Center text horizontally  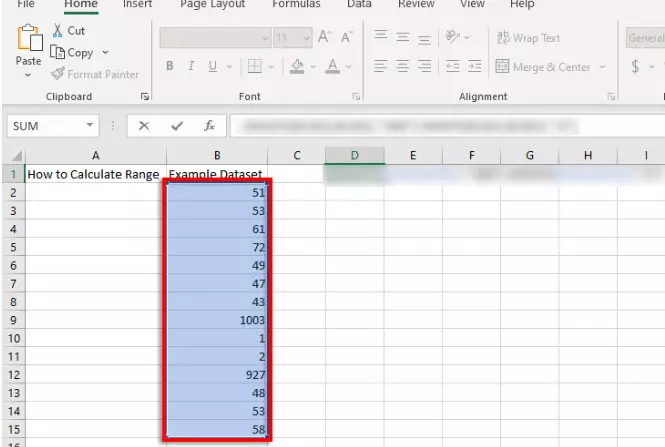pos(402,66)
